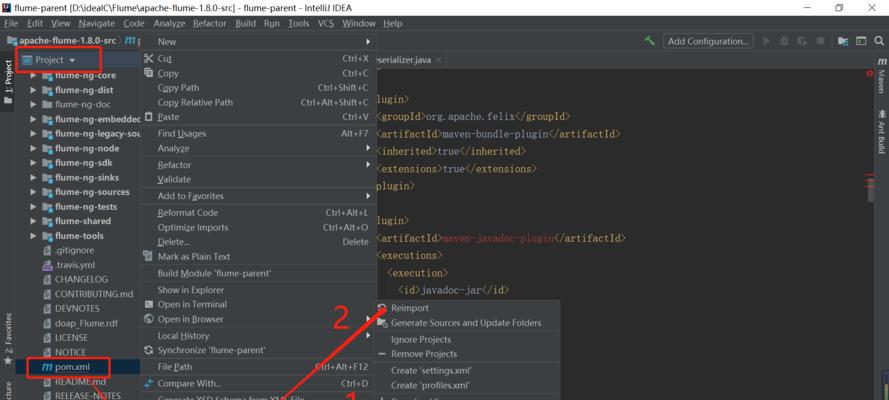
Task: Expand the flume-ng-node module
Action: 33,148
